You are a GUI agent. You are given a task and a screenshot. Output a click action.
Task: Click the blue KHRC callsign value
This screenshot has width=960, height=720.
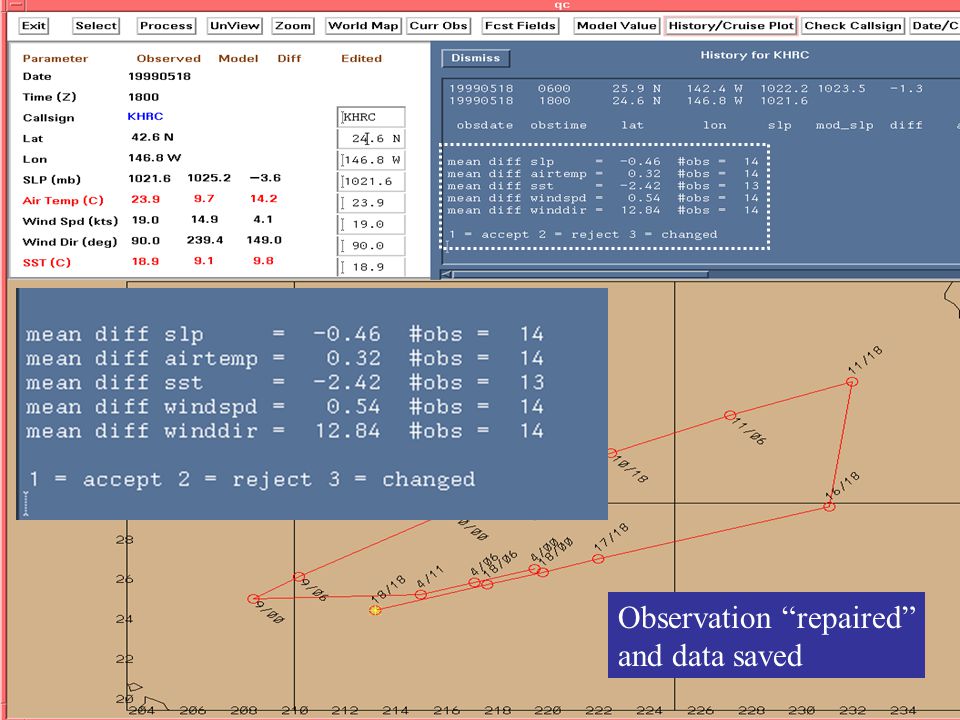[x=145, y=116]
